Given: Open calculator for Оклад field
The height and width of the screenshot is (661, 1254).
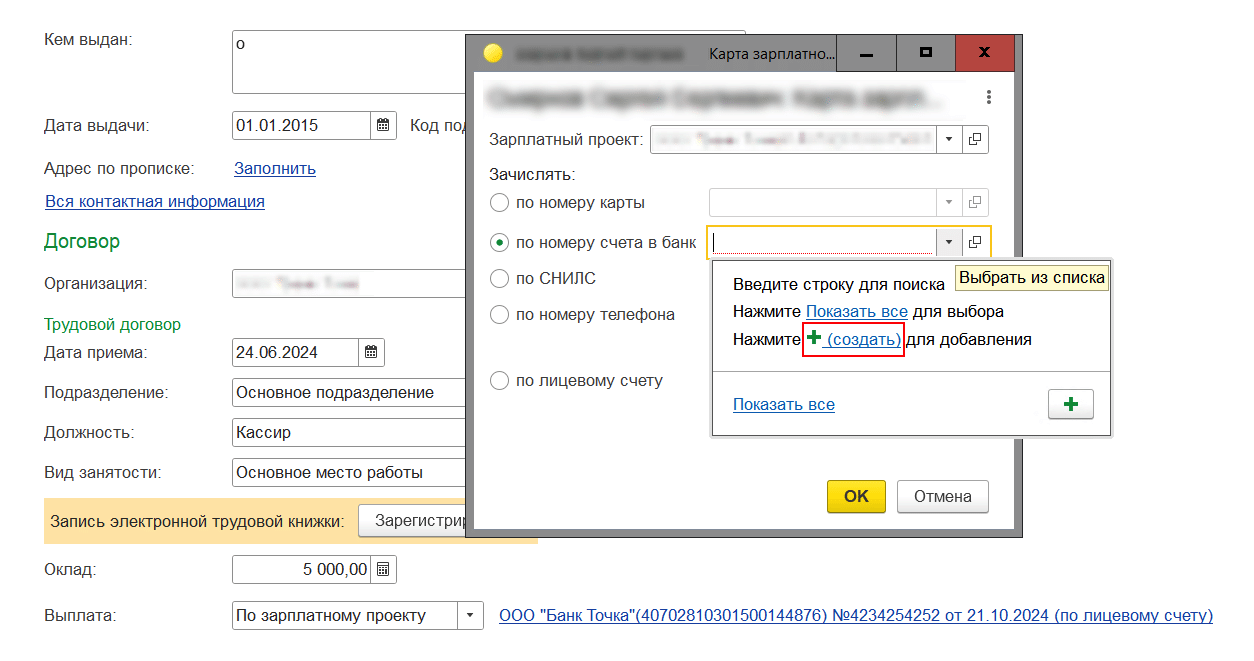Looking at the screenshot, I should point(384,570).
